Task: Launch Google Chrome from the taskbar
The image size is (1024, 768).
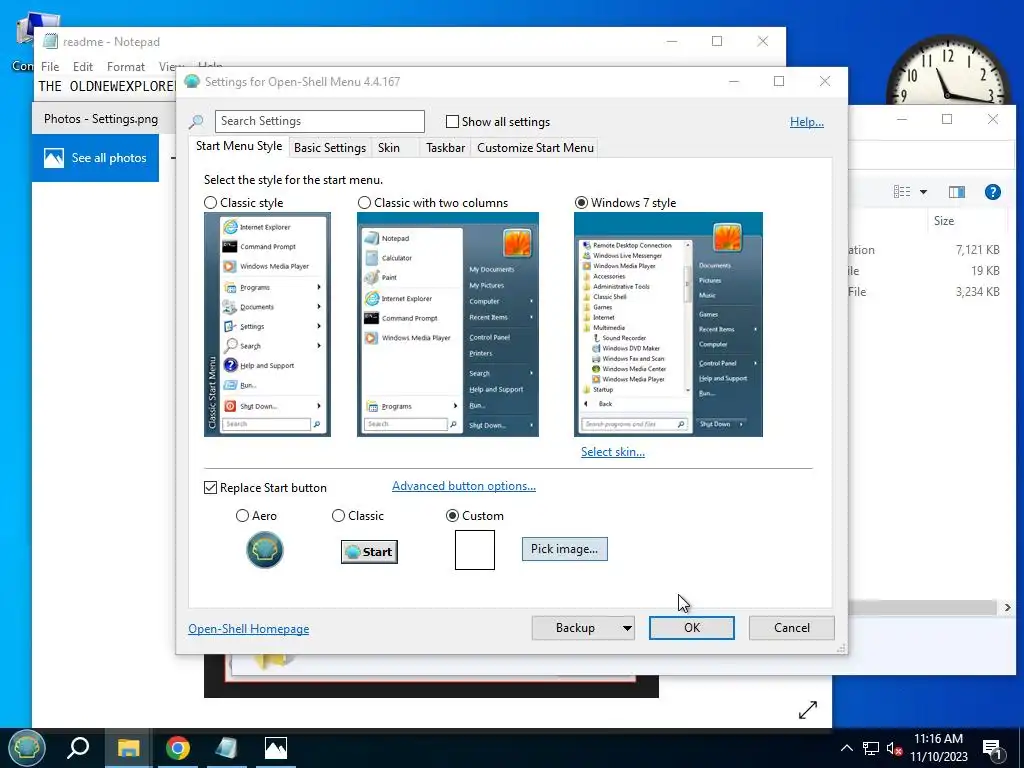Action: 178,748
